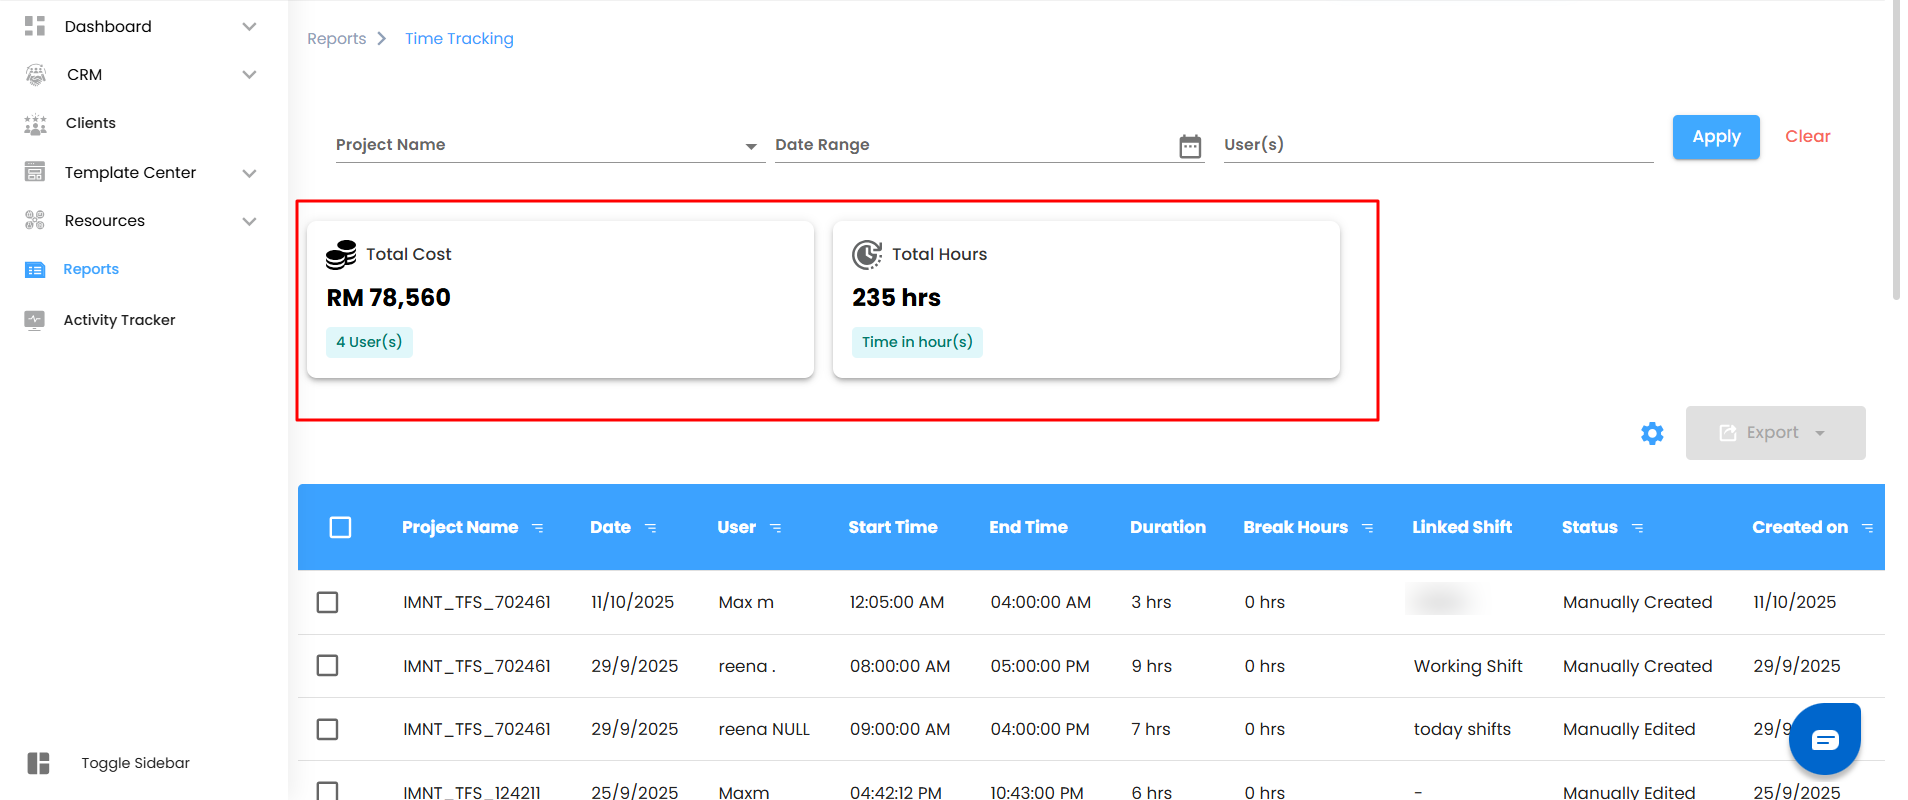Click the End Time column header
Image resolution: width=1908 pixels, height=800 pixels.
1028,527
